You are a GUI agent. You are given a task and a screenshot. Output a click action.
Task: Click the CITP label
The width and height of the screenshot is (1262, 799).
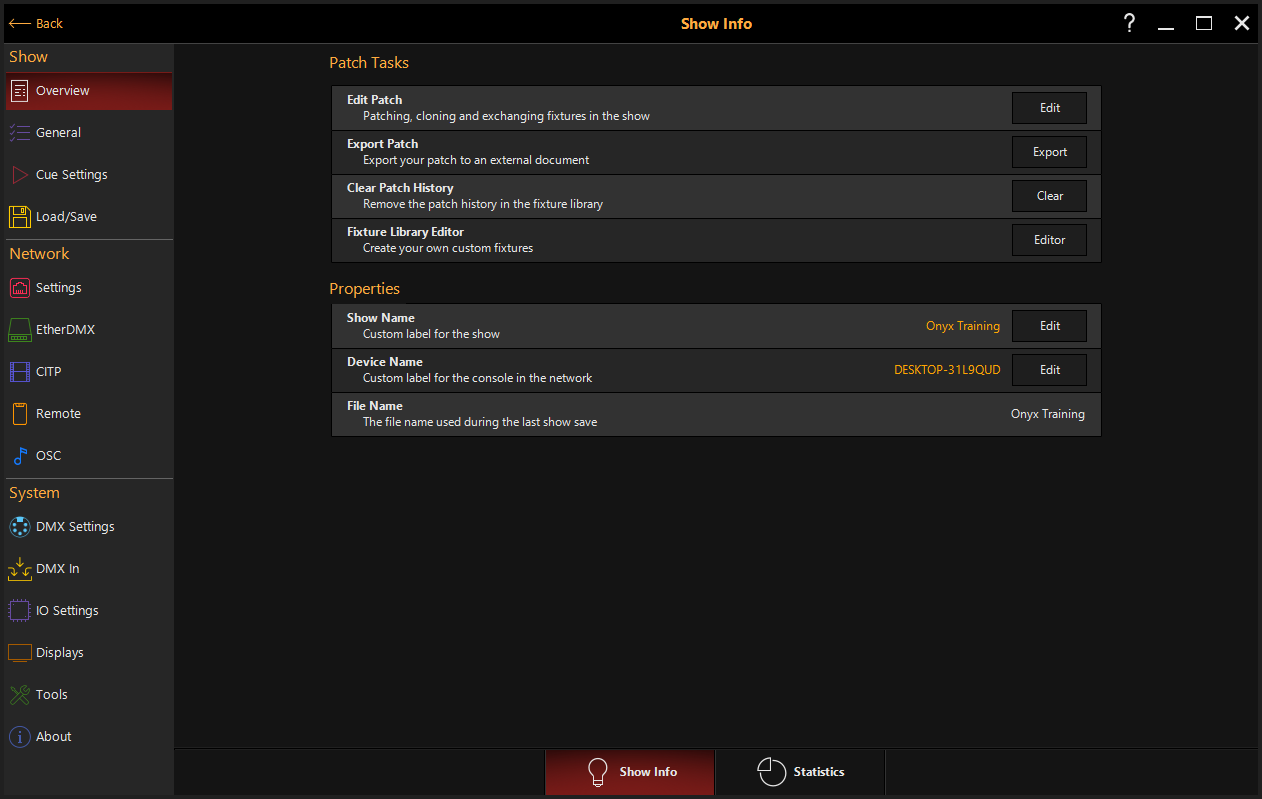[49, 372]
